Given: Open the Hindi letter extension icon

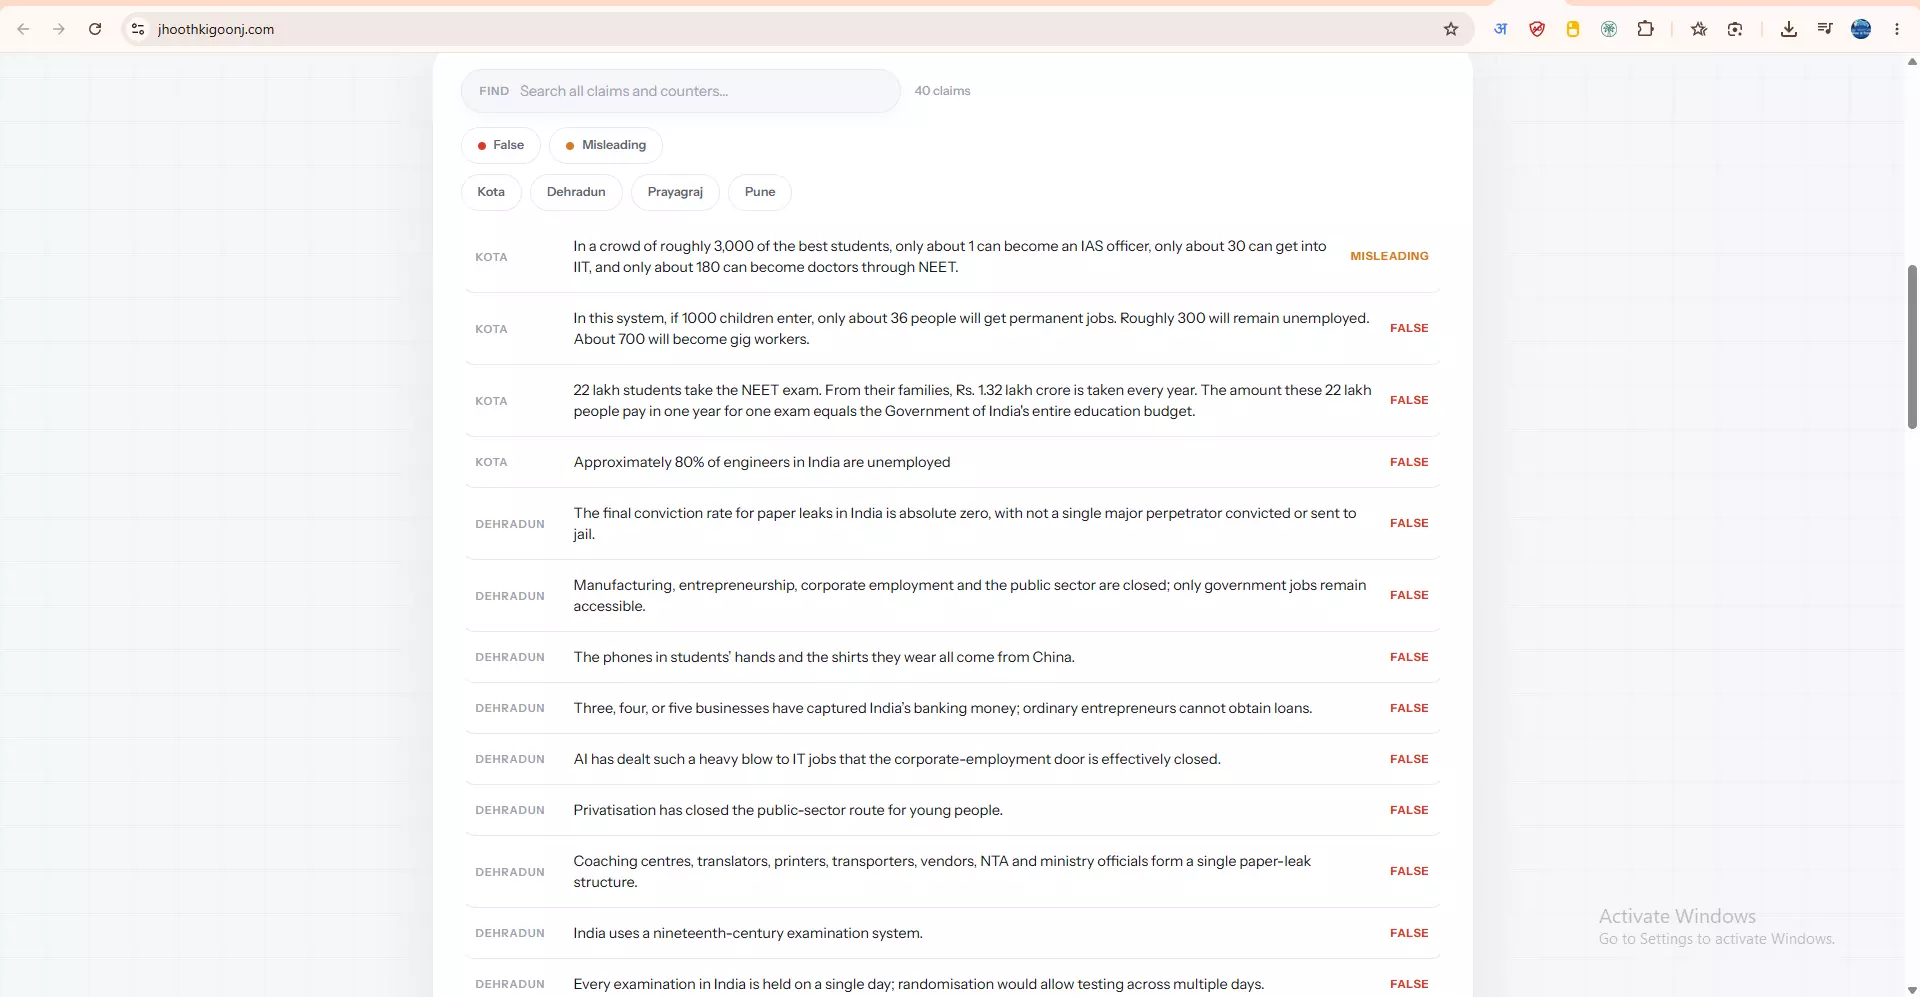Looking at the screenshot, I should pyautogui.click(x=1501, y=29).
